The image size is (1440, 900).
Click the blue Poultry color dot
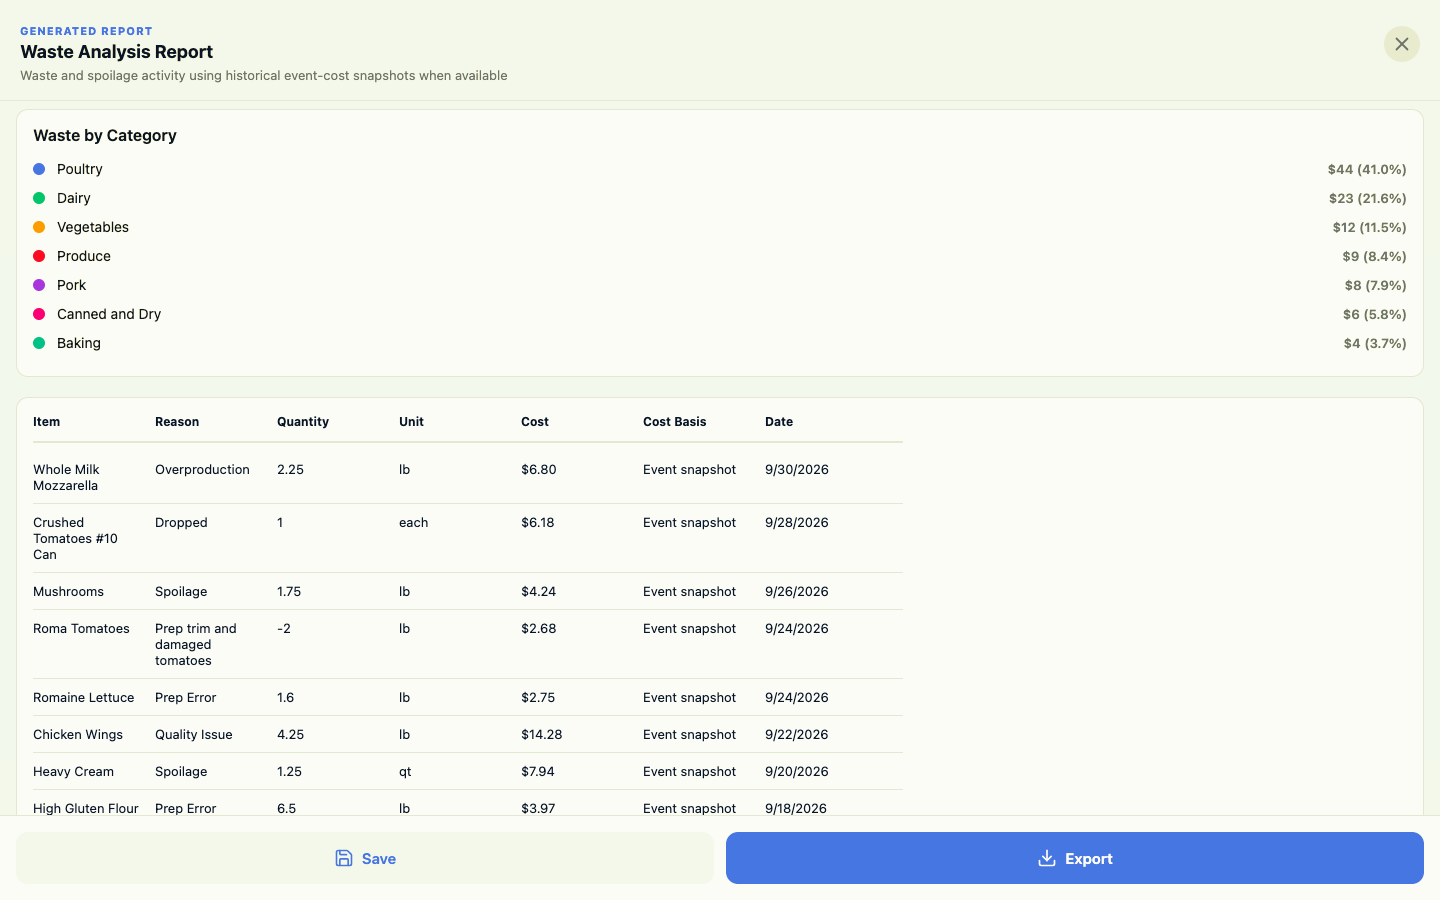[39, 169]
